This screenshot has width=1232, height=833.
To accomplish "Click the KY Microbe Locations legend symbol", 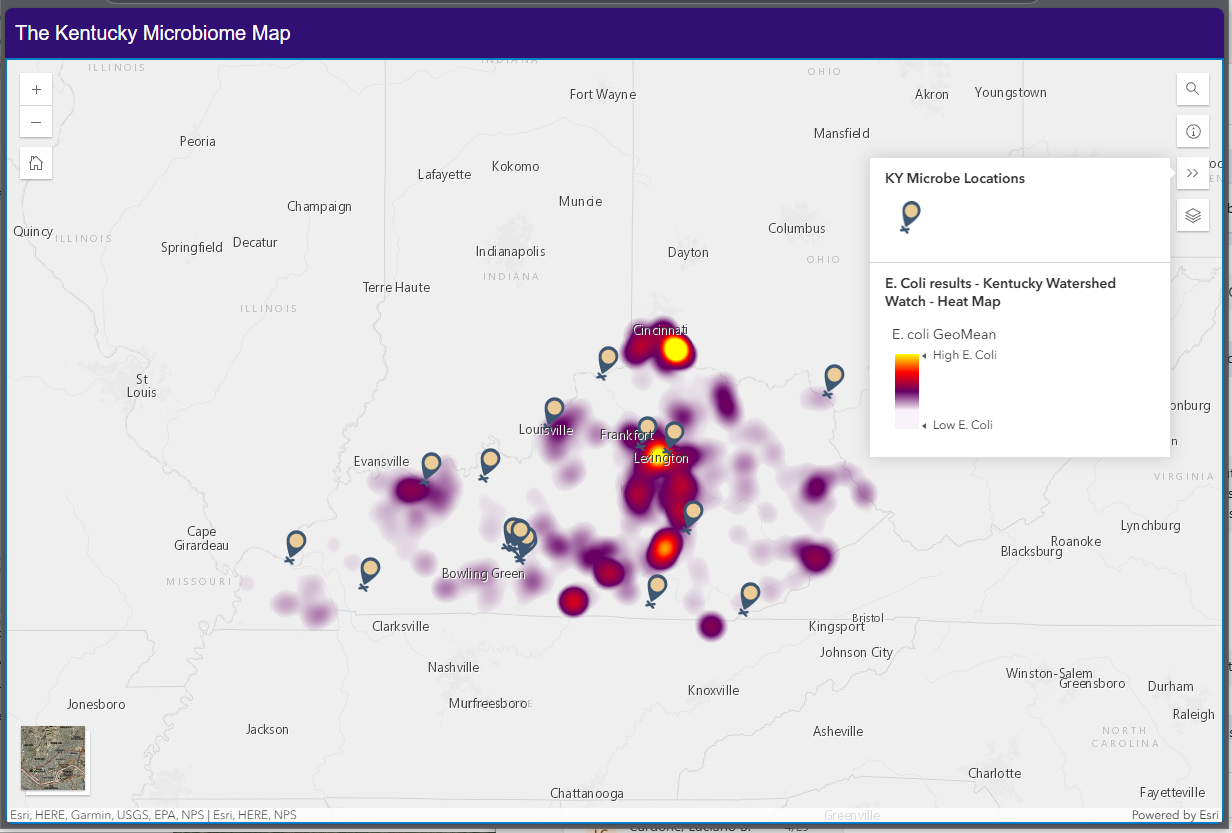I will pos(910,217).
